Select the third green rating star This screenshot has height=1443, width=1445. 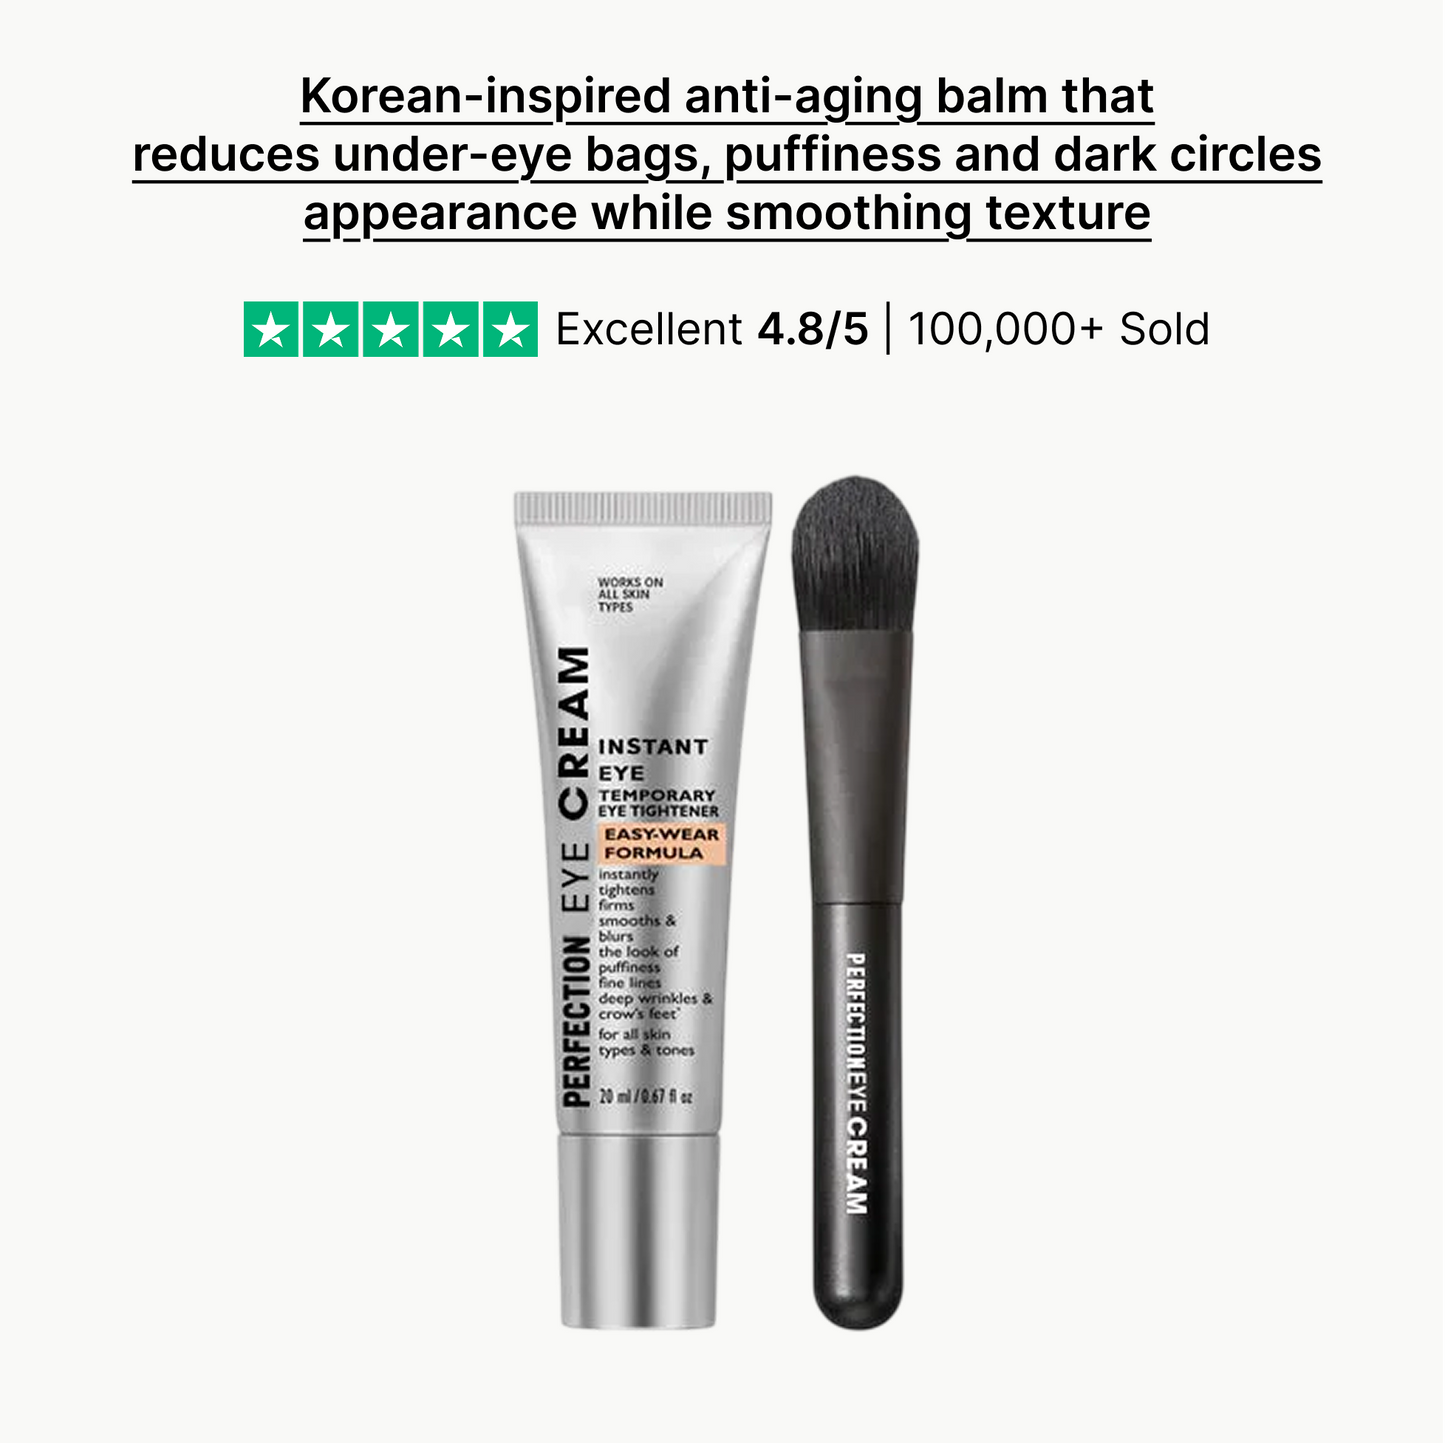(x=391, y=329)
